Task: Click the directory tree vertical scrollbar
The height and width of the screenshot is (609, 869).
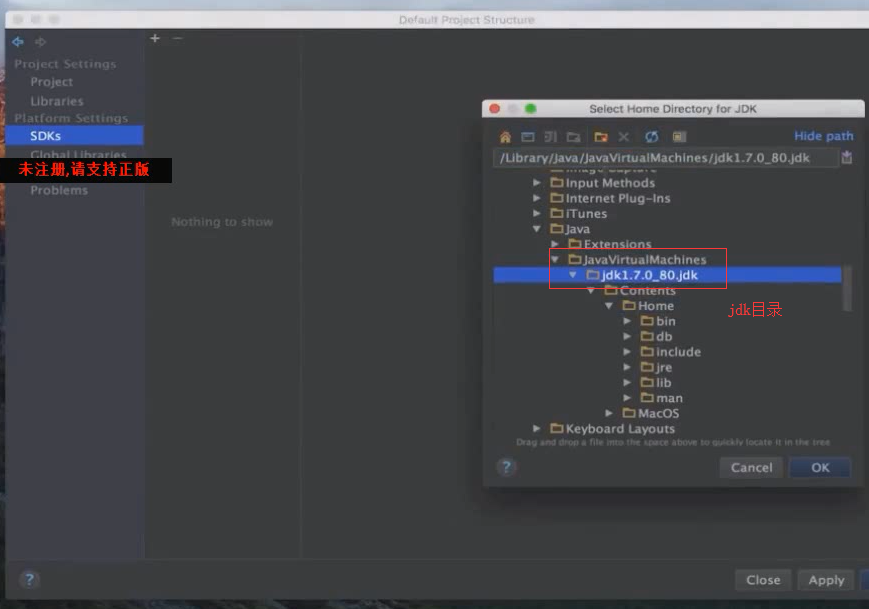Action: point(847,288)
